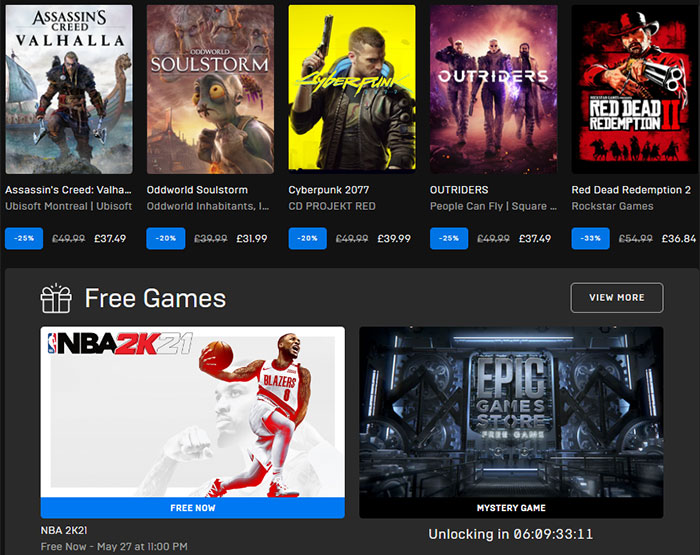The image size is (700, 555).
Task: Click the Ubisoft Montreal | Ubisoft publisher text
Action: [x=68, y=206]
